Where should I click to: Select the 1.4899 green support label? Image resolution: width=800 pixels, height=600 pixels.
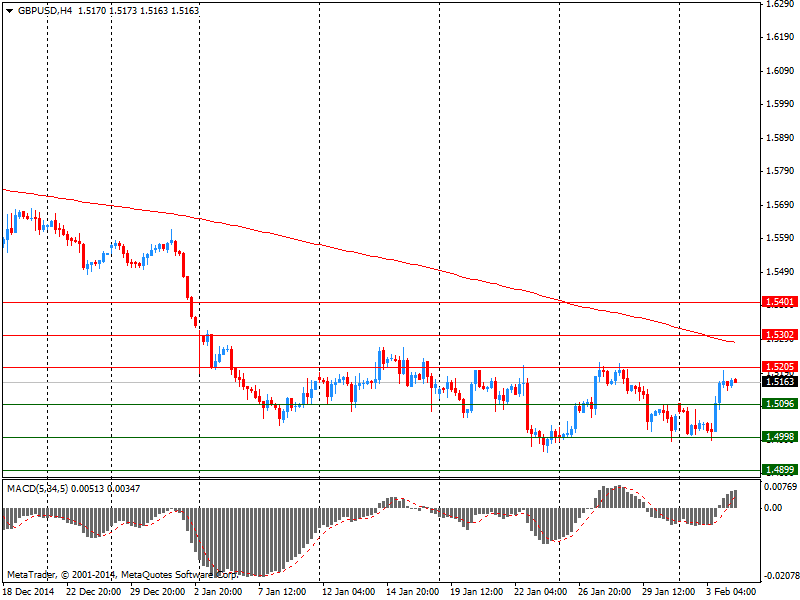pyautogui.click(x=779, y=470)
